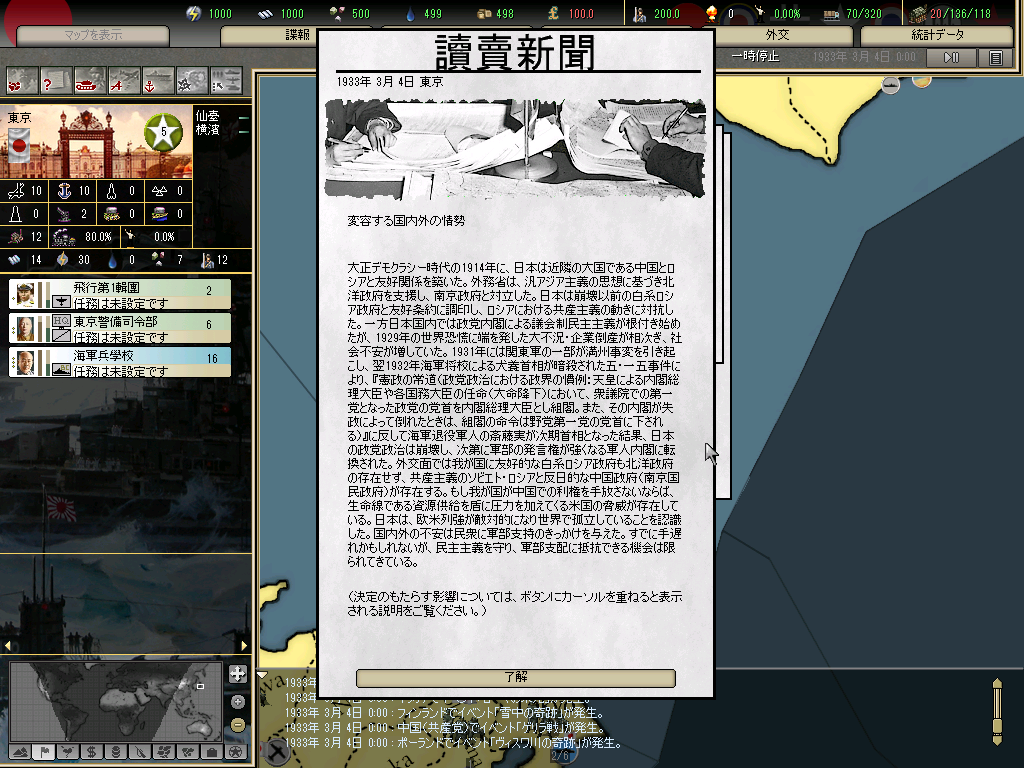Select the economic dollar map mode

click(x=91, y=752)
